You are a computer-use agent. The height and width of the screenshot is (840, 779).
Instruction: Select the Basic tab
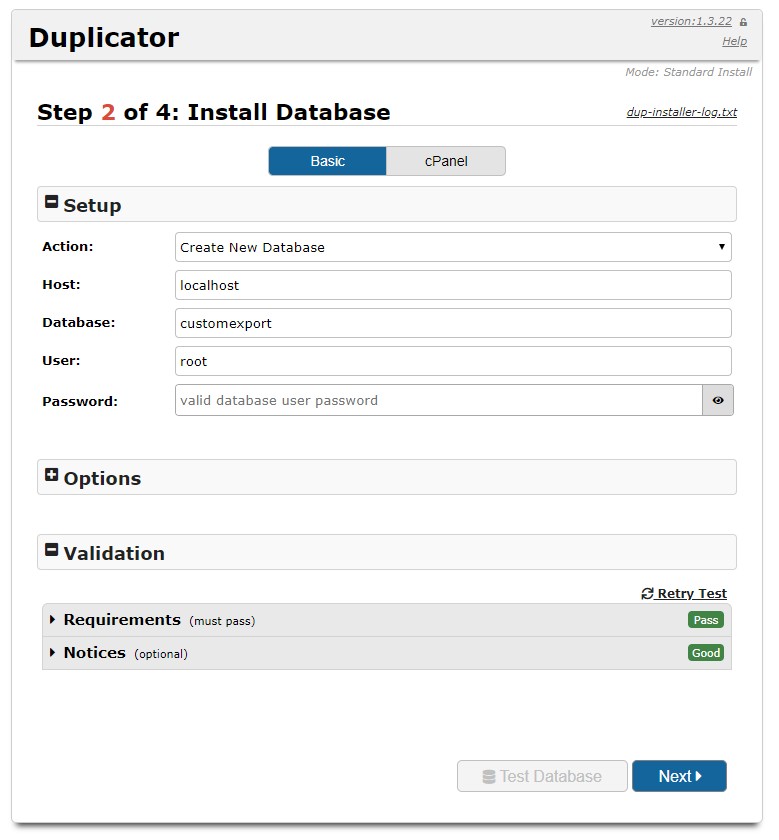coord(327,161)
